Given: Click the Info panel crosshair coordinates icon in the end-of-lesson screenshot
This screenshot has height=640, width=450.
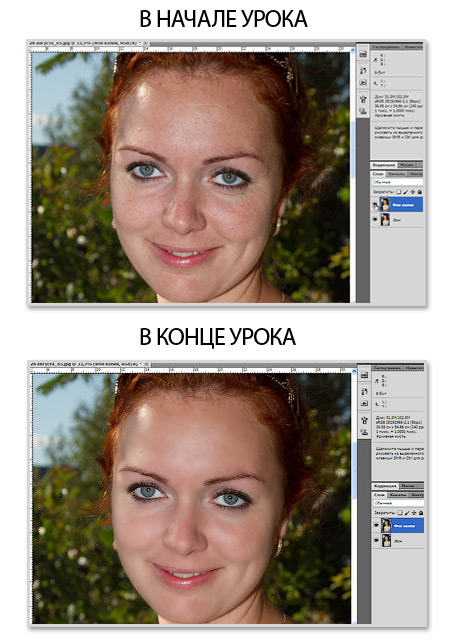Looking at the screenshot, I should click(376, 404).
